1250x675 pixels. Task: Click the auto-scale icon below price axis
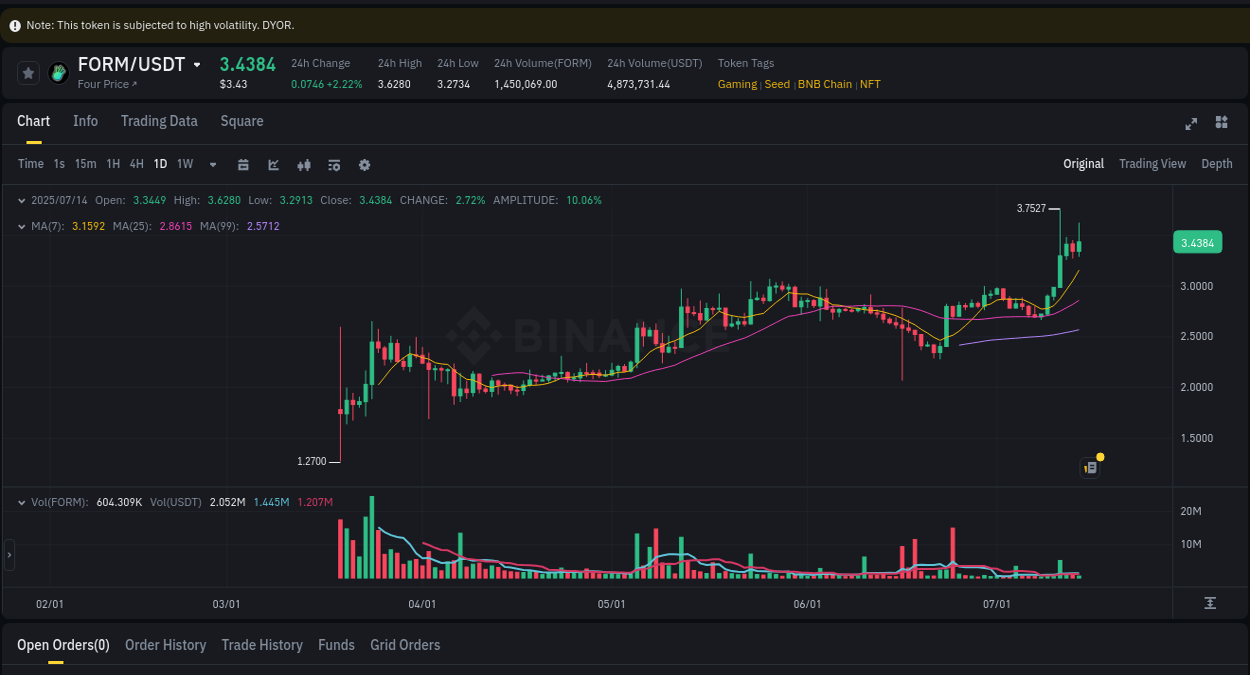click(x=1208, y=603)
